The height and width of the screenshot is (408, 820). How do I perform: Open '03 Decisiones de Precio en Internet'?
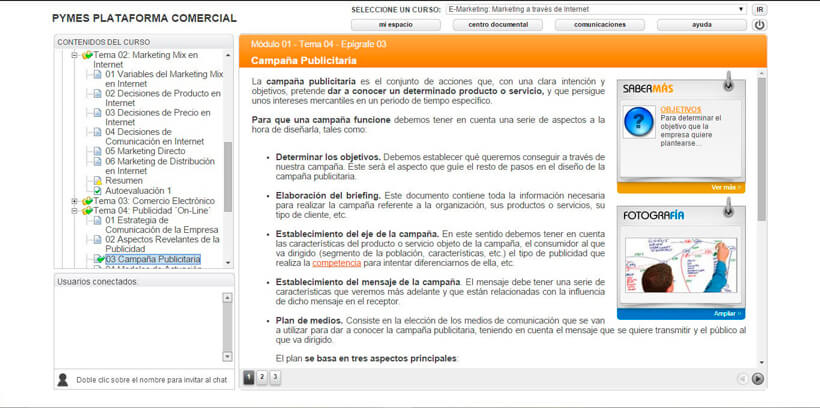[158, 117]
